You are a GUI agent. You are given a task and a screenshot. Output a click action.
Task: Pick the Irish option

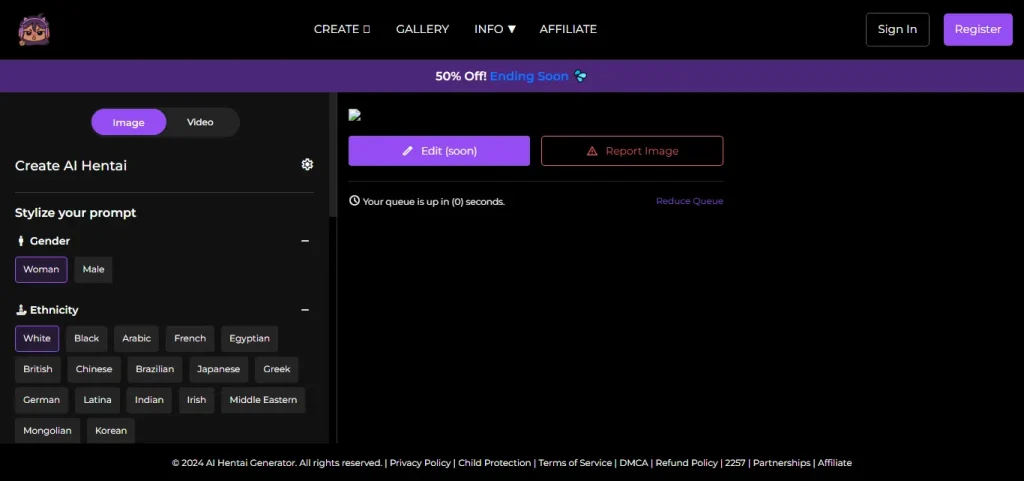(x=197, y=400)
